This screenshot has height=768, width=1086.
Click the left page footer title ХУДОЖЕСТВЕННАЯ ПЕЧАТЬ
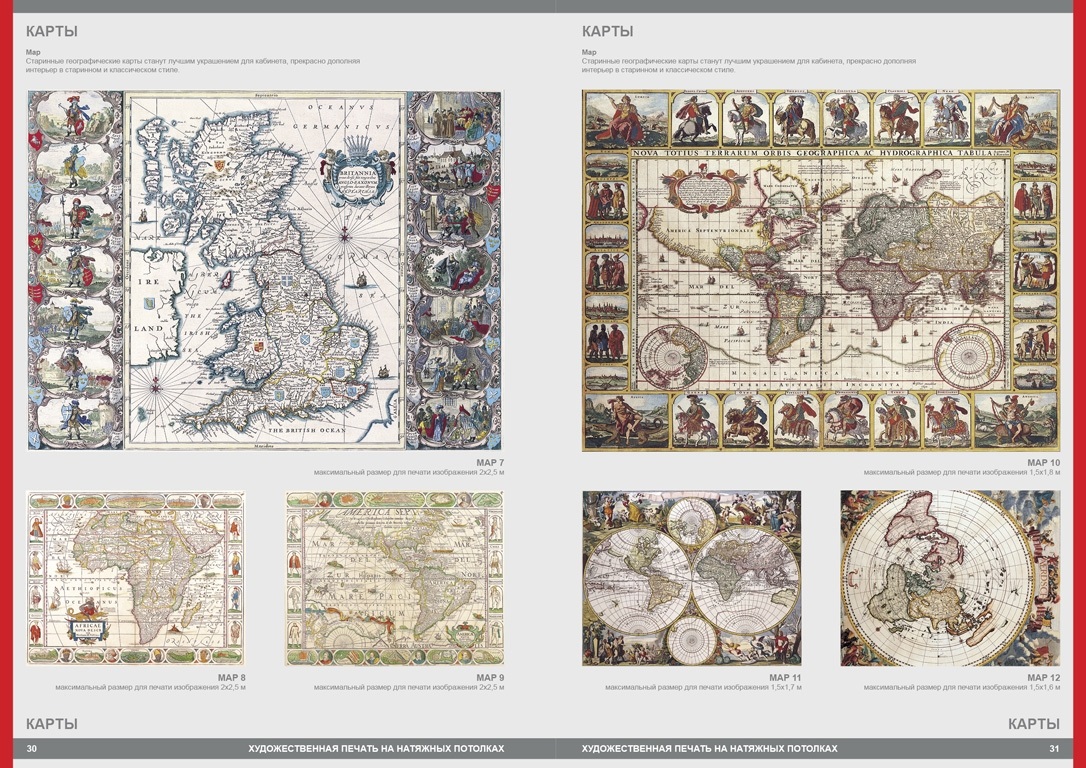pos(376,749)
